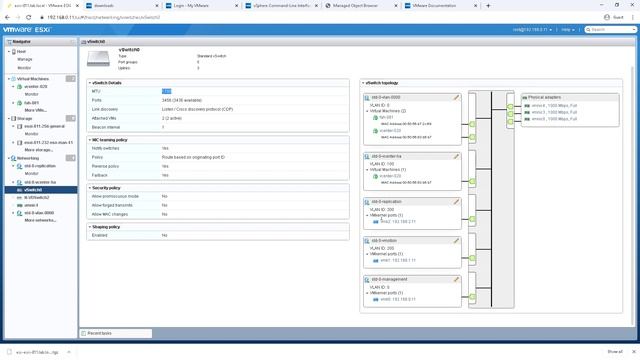The width and height of the screenshot is (640, 360).
Task: Collapse the Host tree node
Action: [9, 52]
